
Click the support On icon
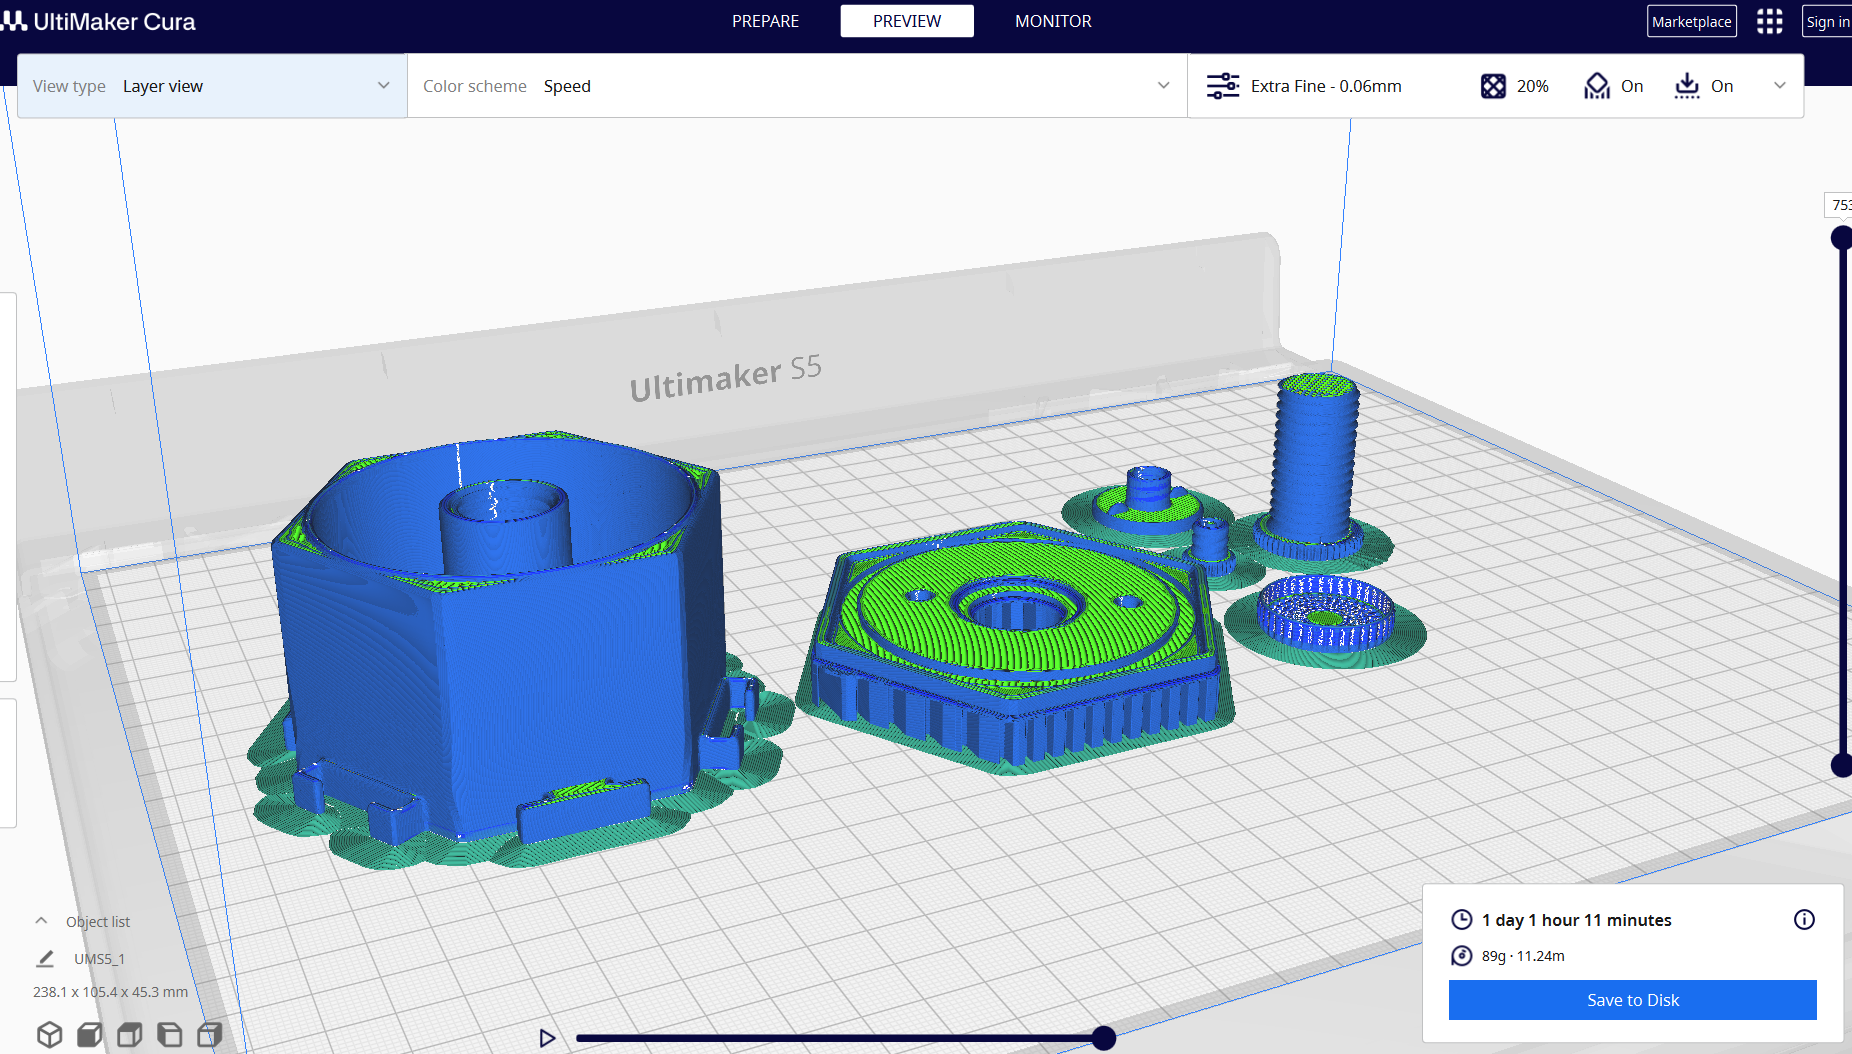coord(1597,86)
